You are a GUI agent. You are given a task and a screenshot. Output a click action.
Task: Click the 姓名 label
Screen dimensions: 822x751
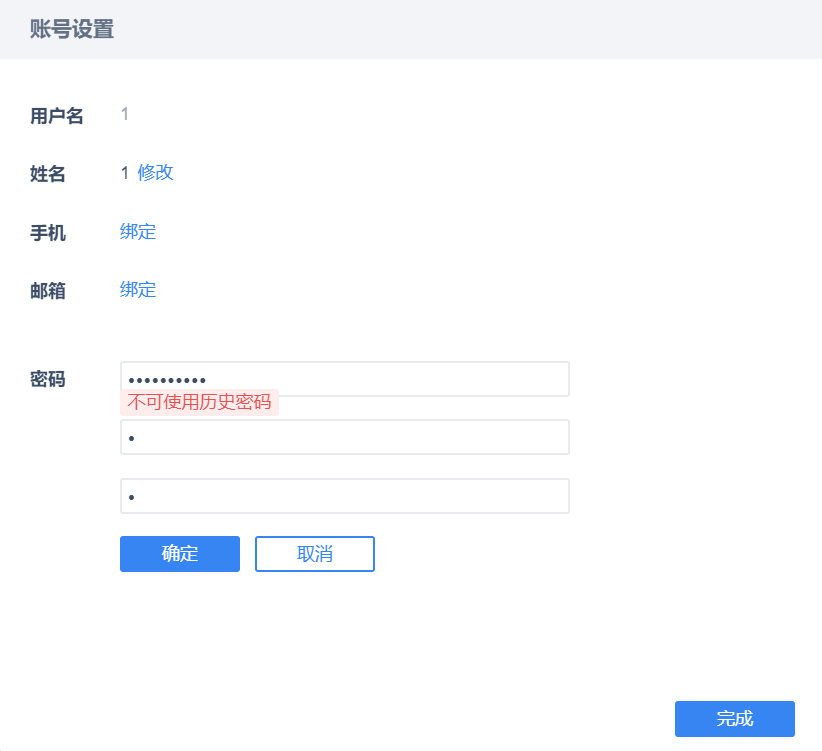coord(48,174)
